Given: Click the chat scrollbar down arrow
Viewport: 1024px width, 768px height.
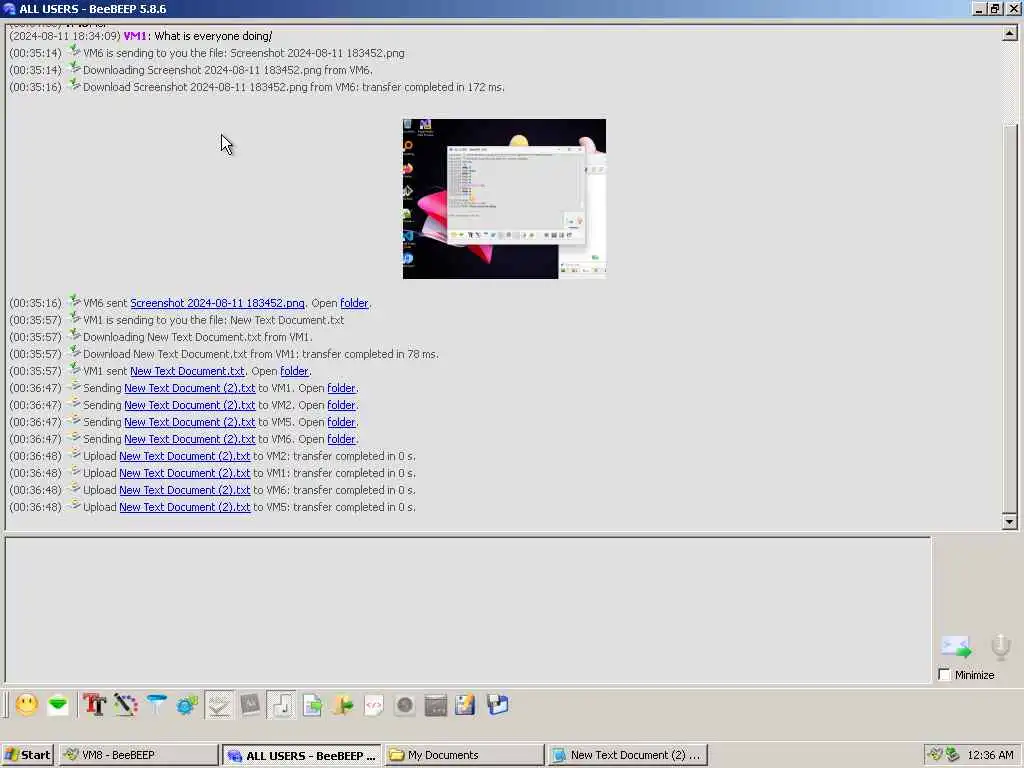Looking at the screenshot, I should tap(1009, 521).
